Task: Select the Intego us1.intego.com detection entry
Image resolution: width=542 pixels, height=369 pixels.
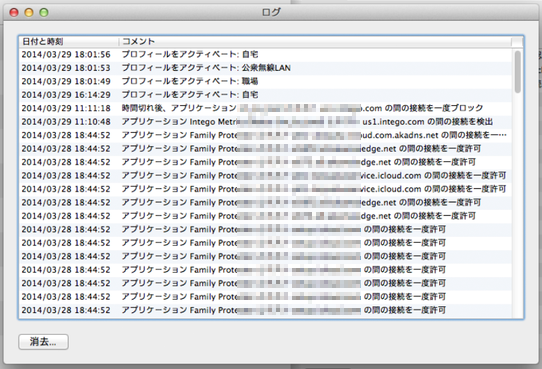Action: [x=265, y=122]
